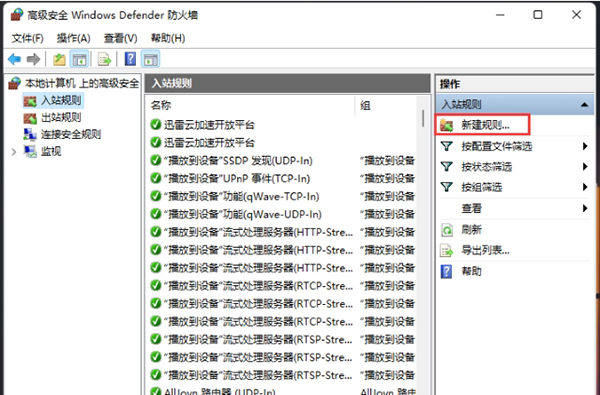Toggle the Show/Hide console tree icon
Image resolution: width=600 pixels, height=395 pixels.
click(80, 59)
